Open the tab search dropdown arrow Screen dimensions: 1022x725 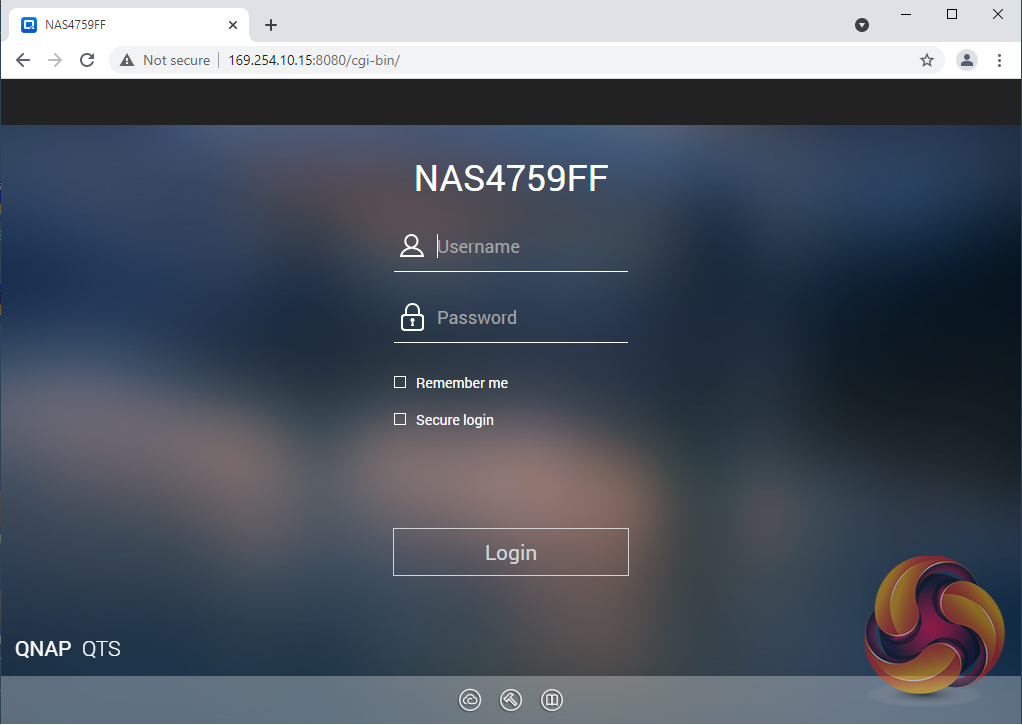[862, 25]
